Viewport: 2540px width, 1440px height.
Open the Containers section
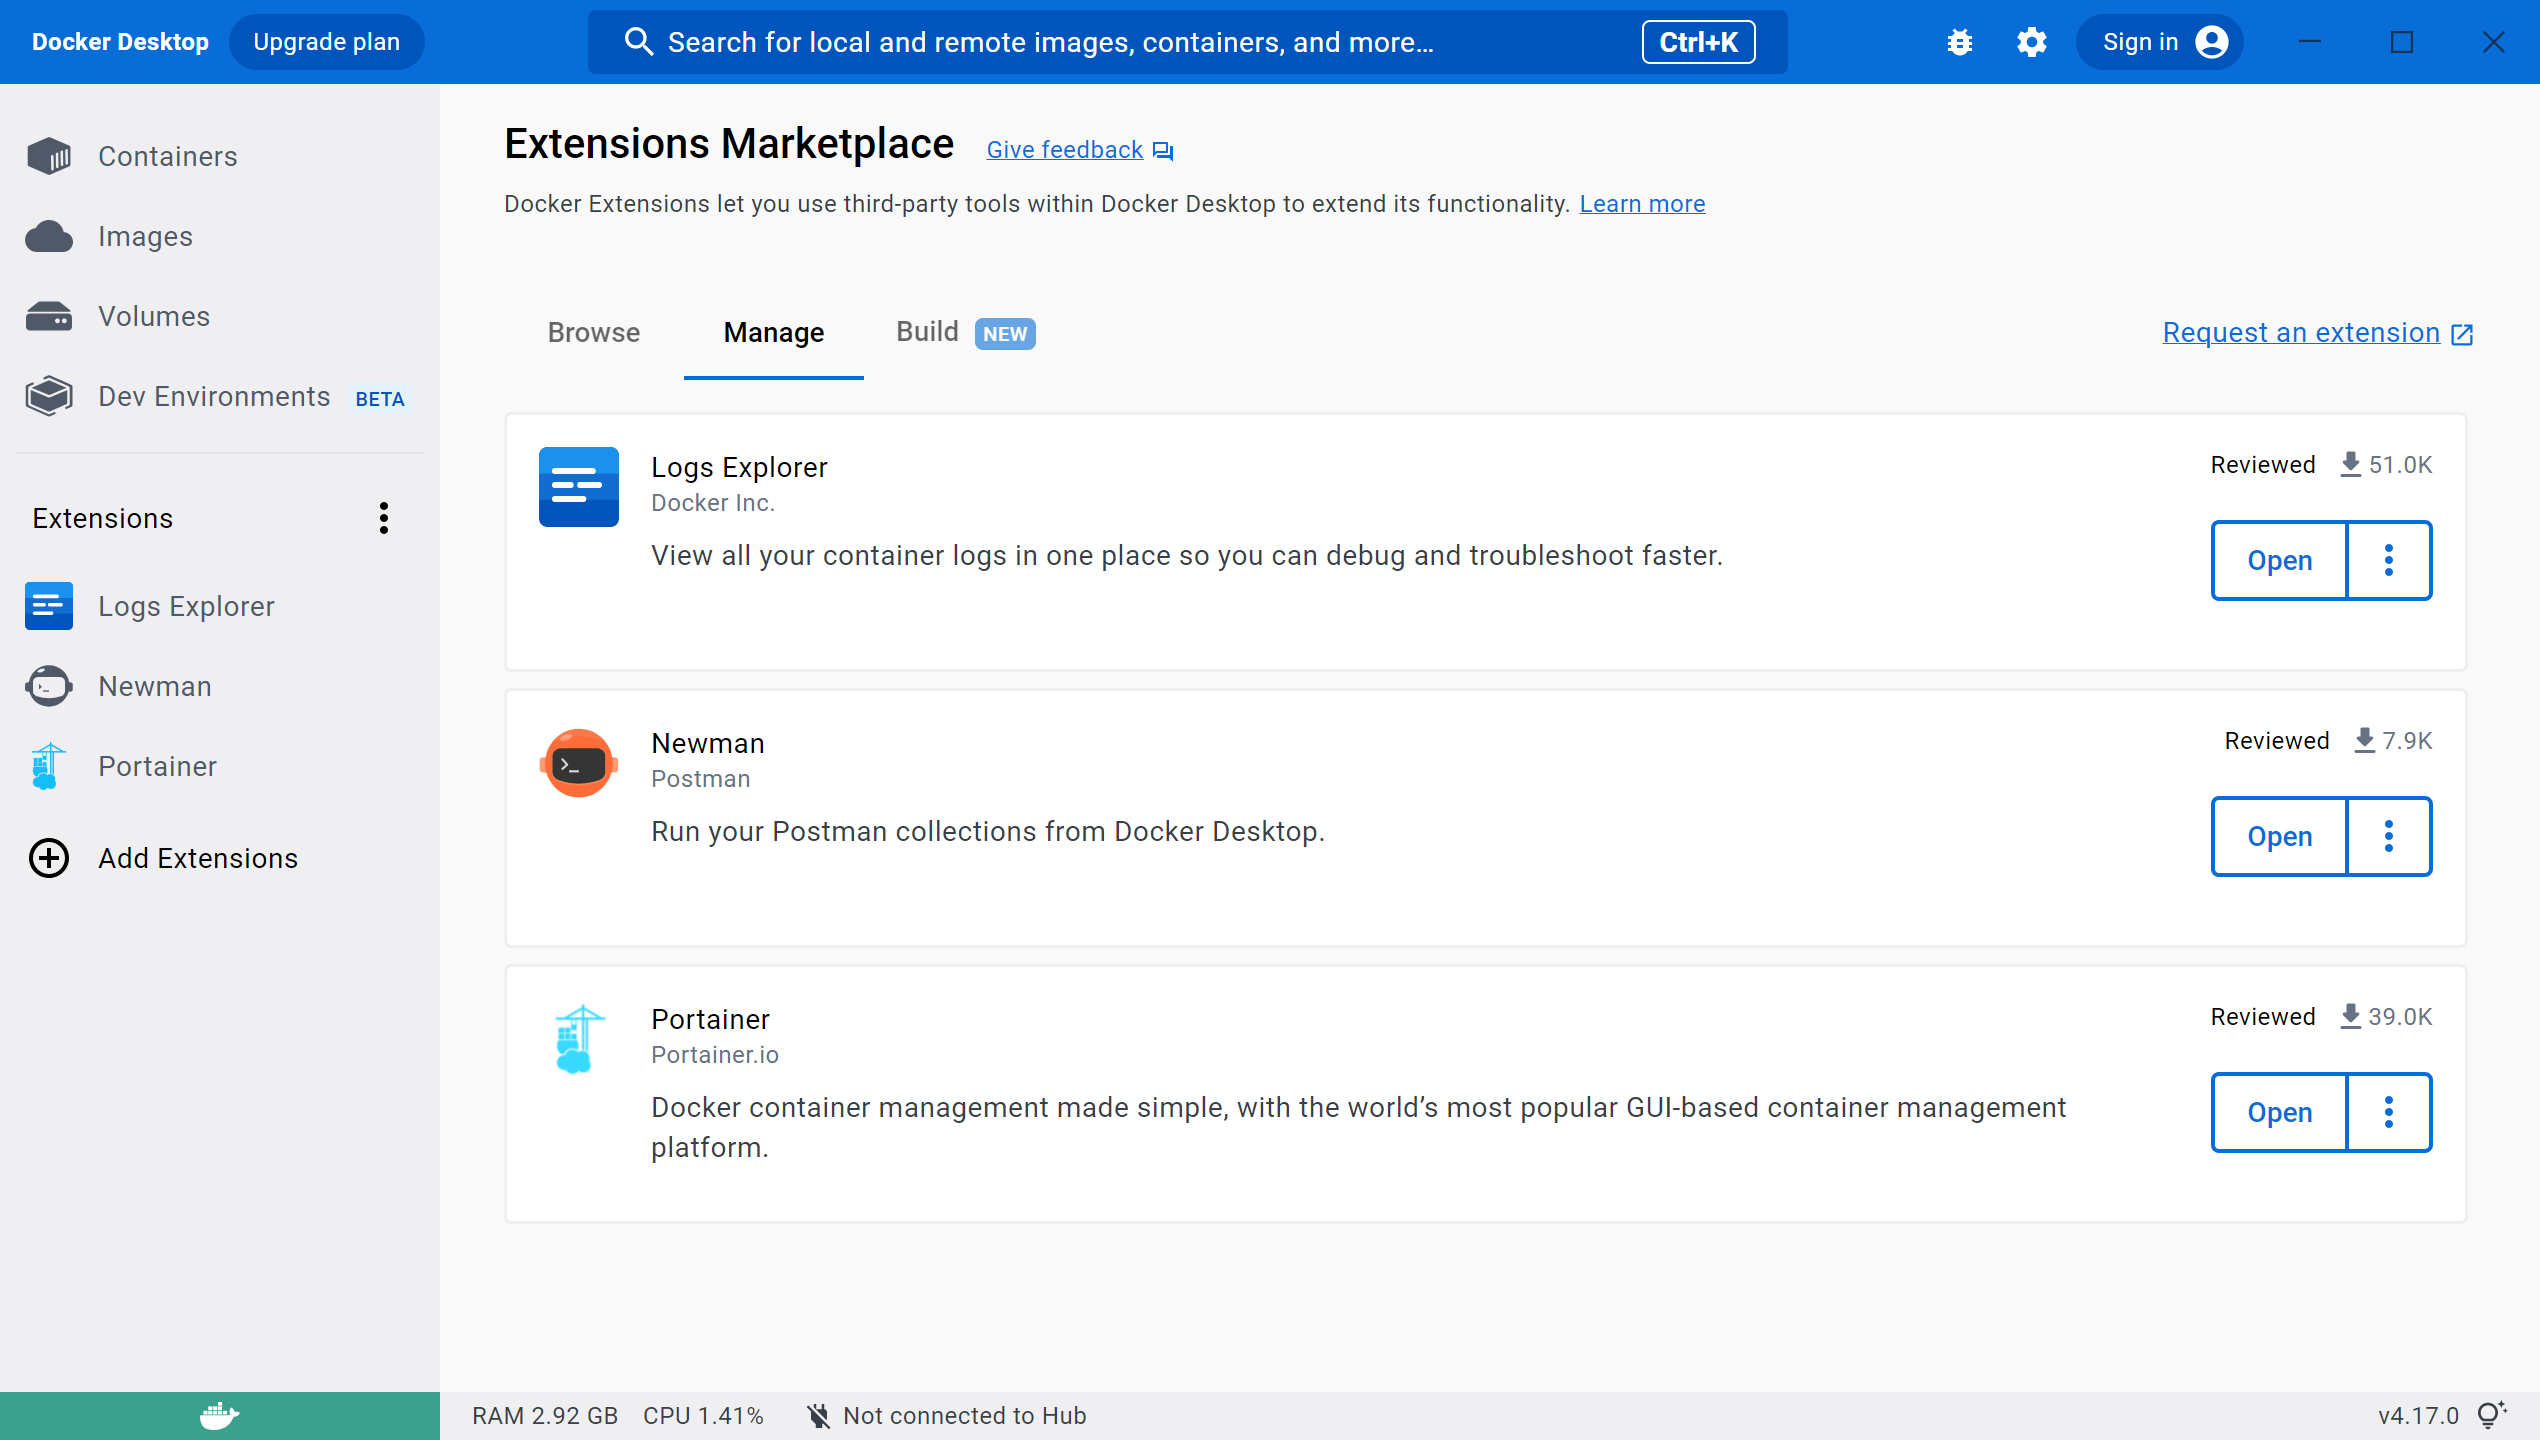point(167,156)
